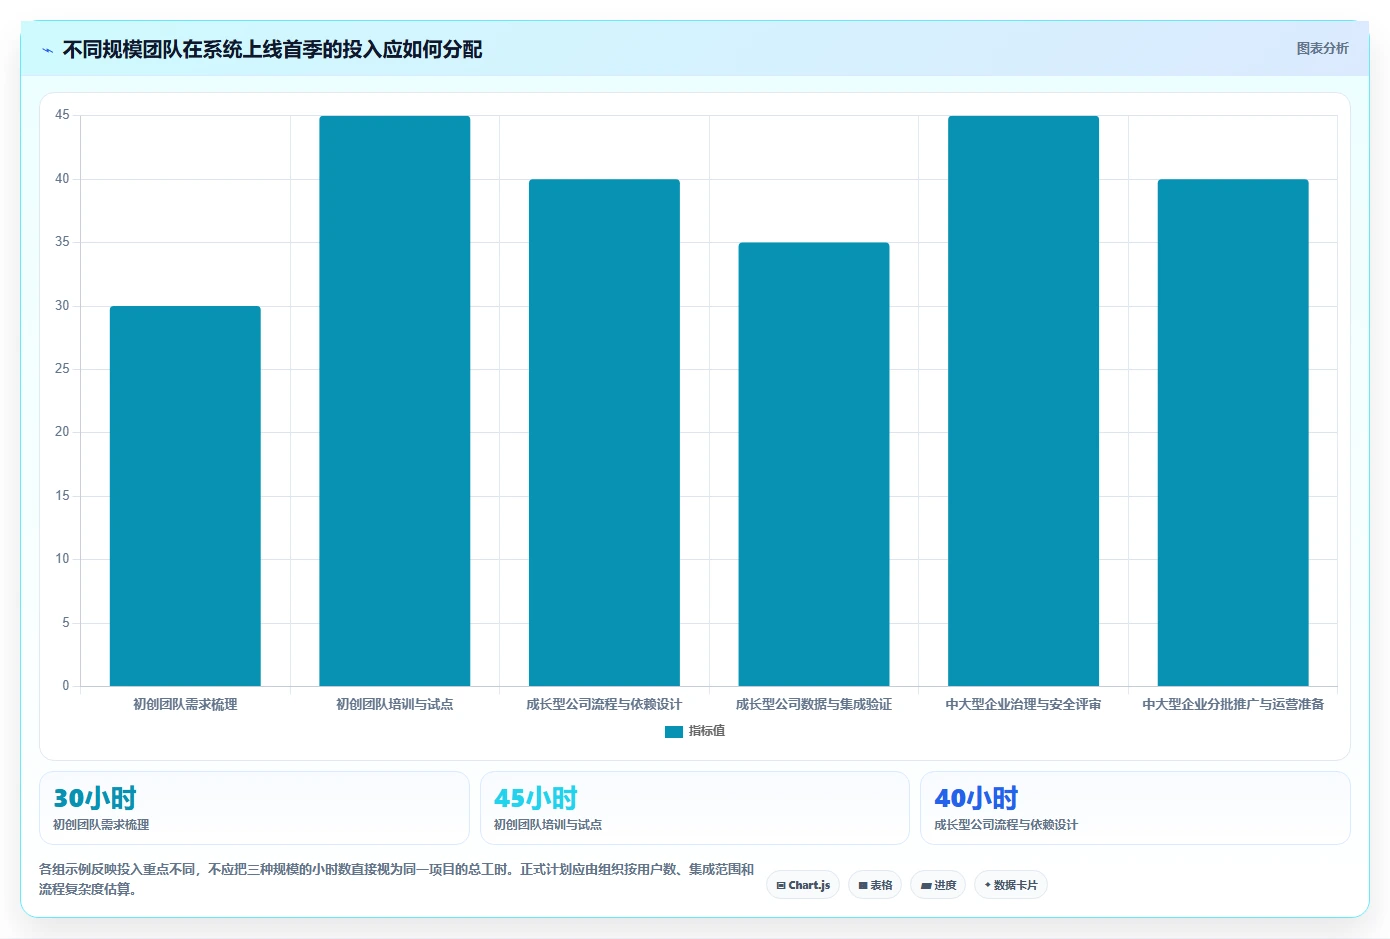The image size is (1390, 939).
Task: Click the footnote starting 各组示例反映投入重点不同
Action: coord(397,879)
